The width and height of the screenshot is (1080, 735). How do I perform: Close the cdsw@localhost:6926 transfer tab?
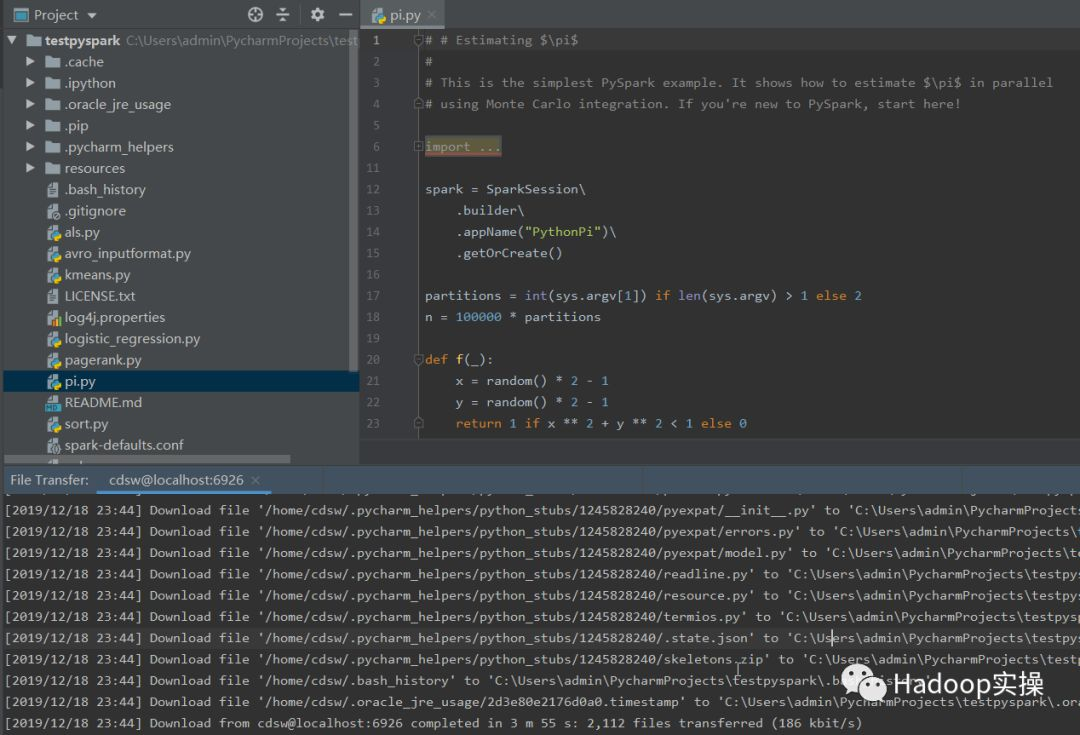tap(256, 480)
